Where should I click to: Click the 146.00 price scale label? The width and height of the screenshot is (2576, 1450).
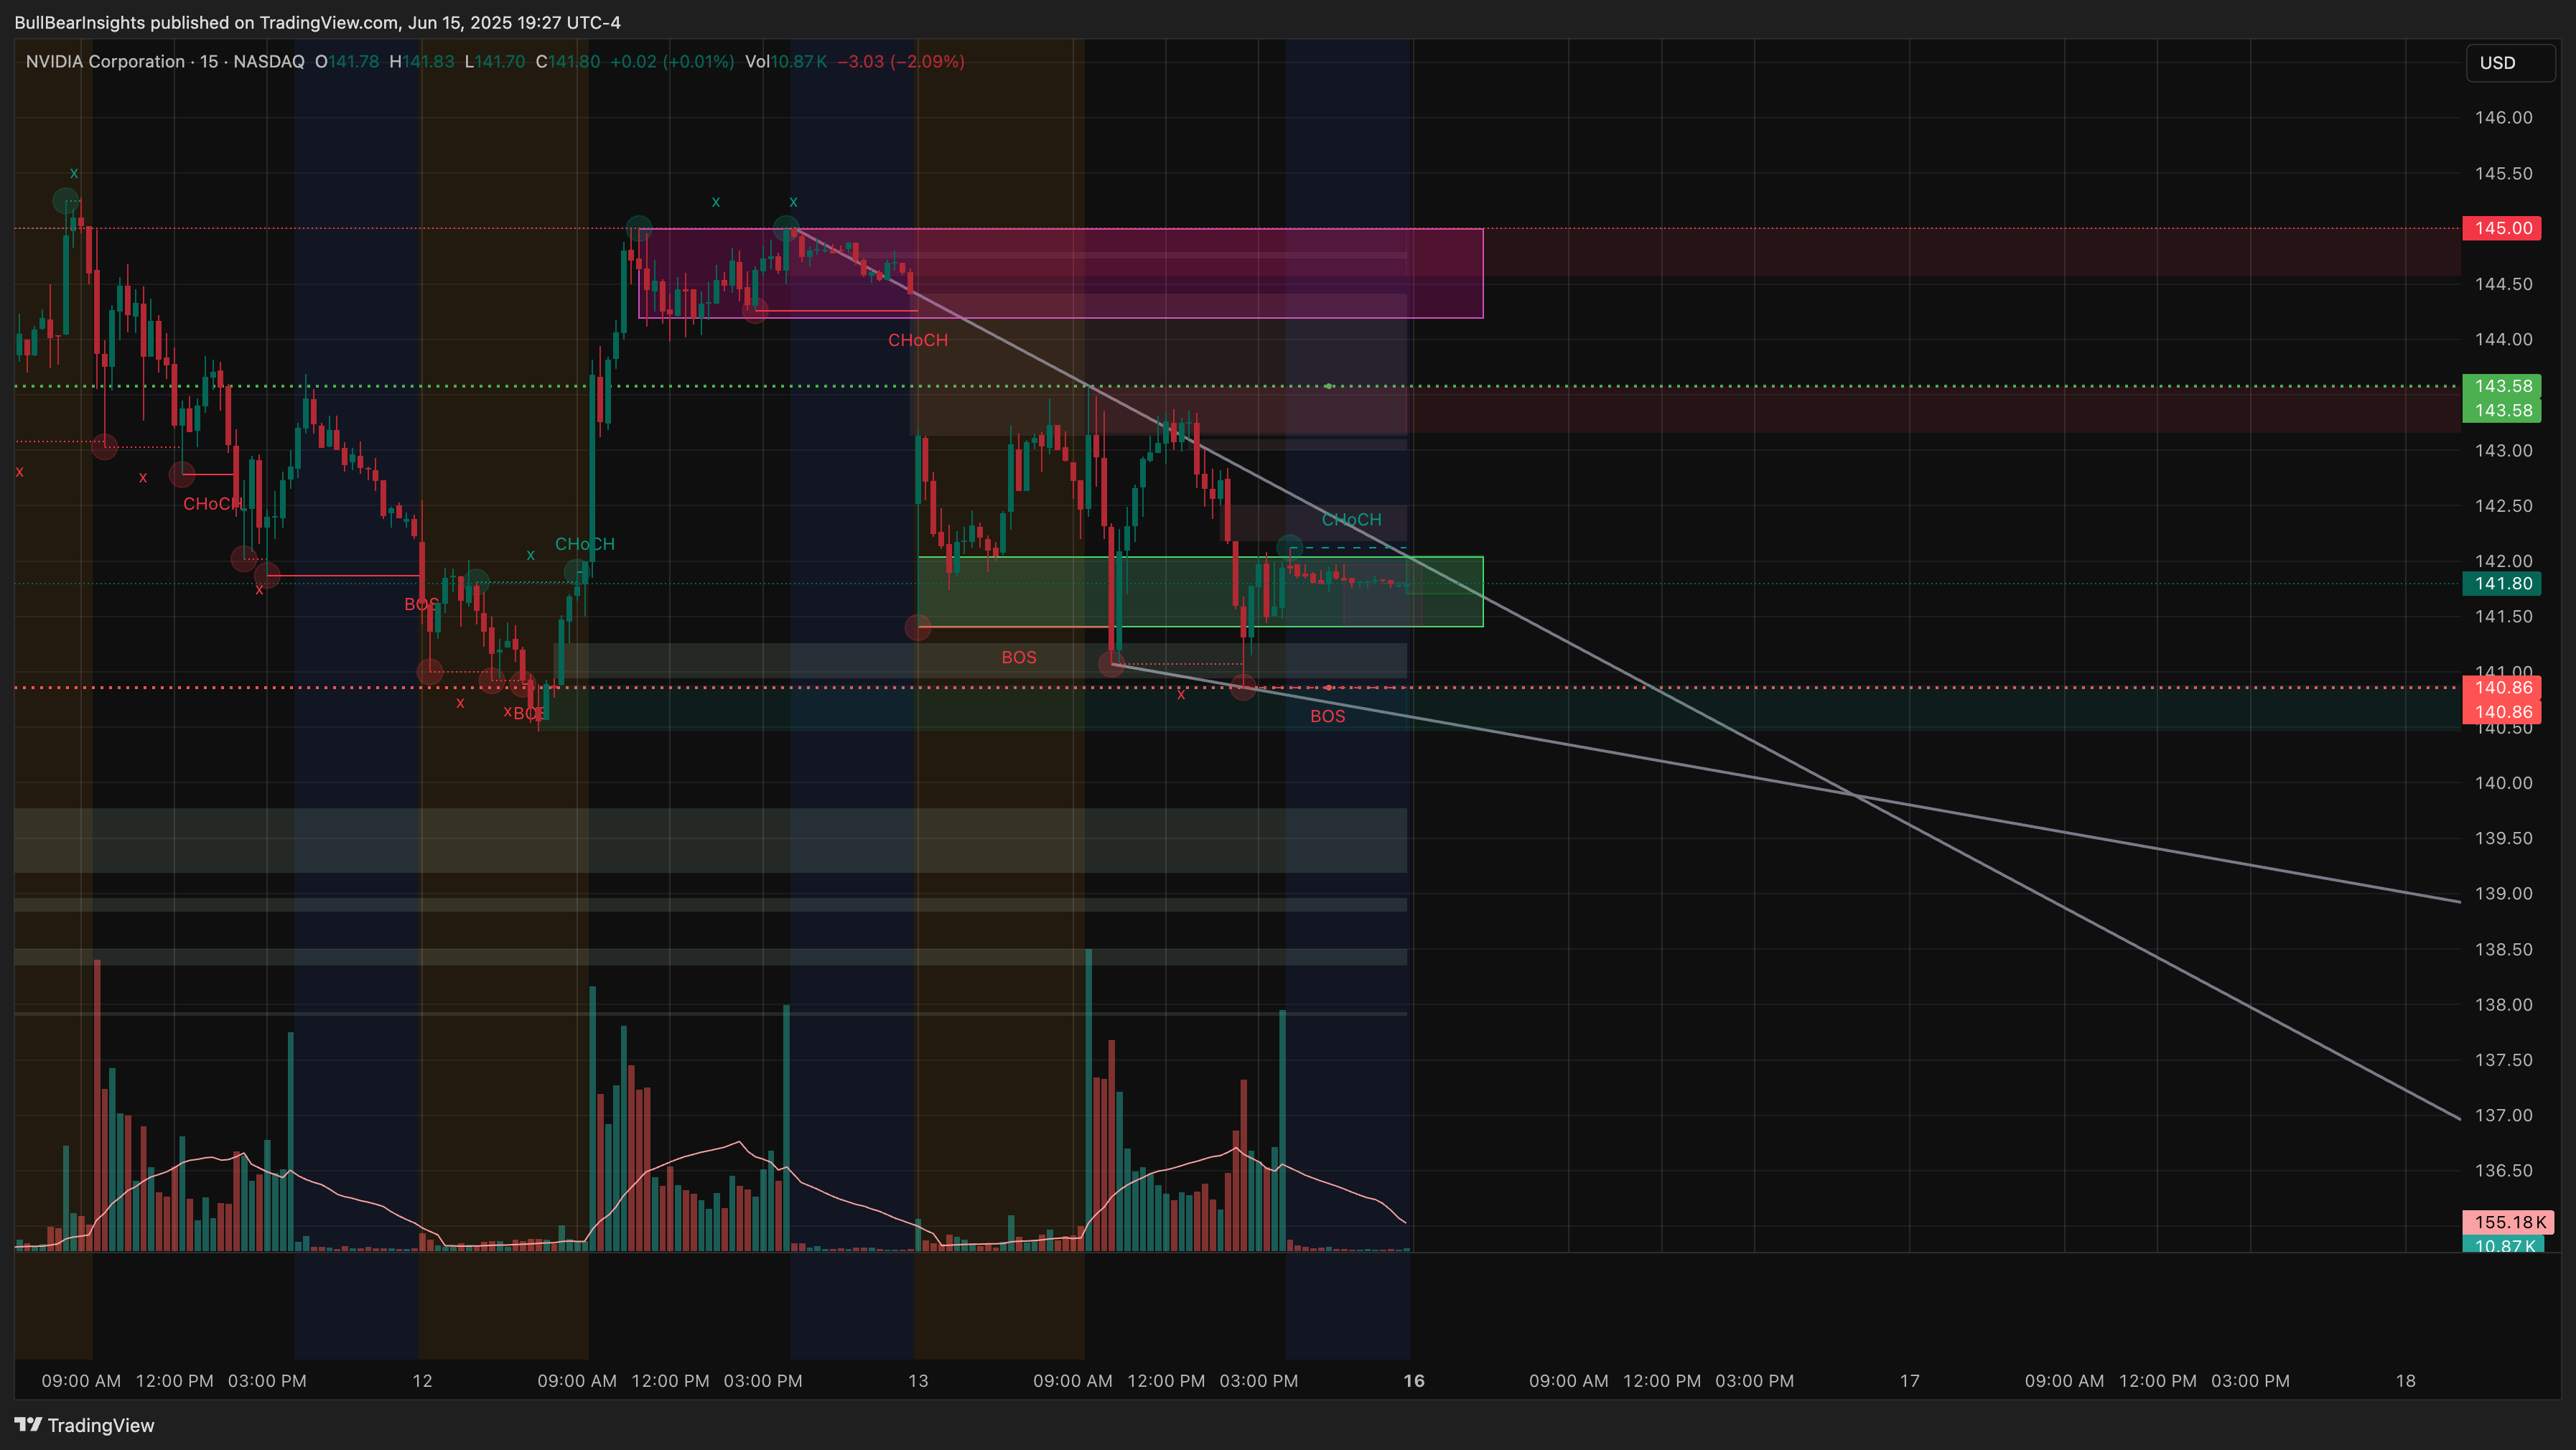coord(2503,117)
